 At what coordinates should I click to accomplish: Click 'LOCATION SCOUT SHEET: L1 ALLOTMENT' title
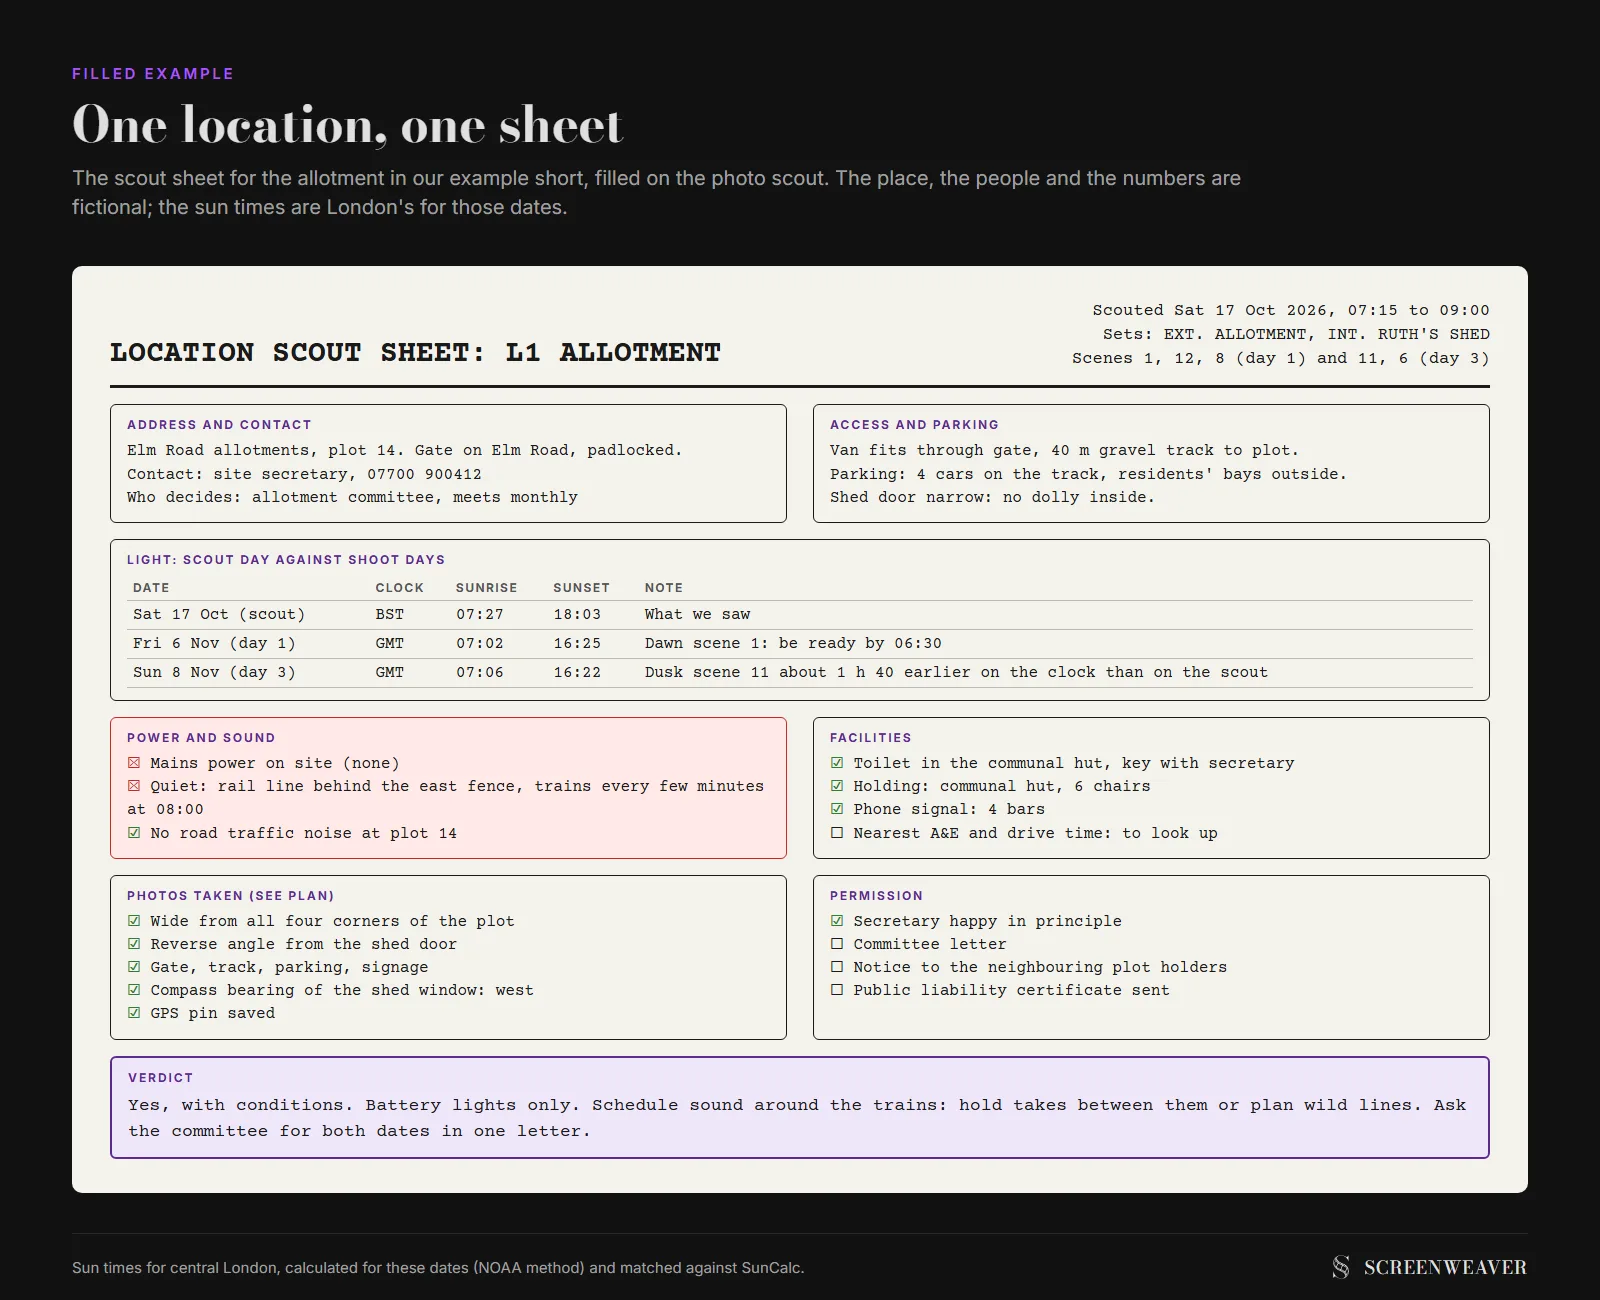click(x=415, y=353)
